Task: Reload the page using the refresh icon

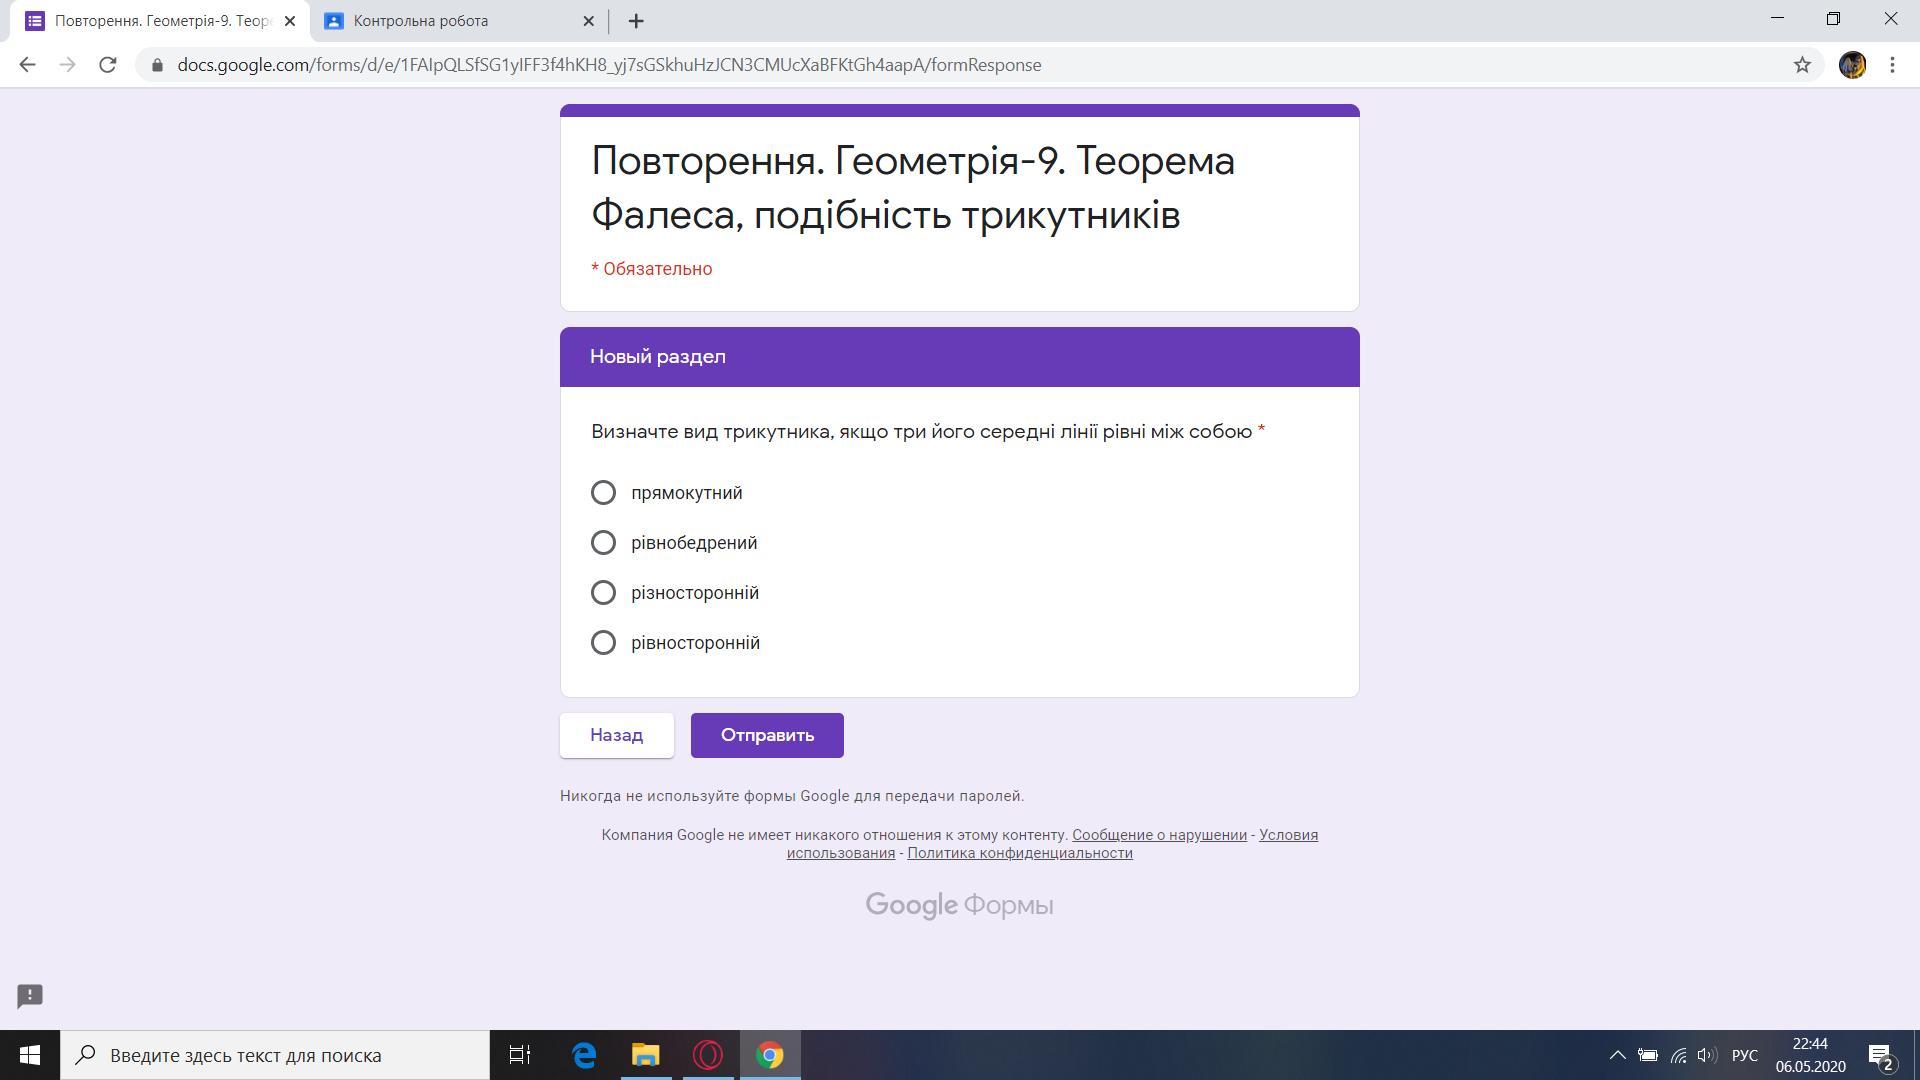Action: [107, 65]
